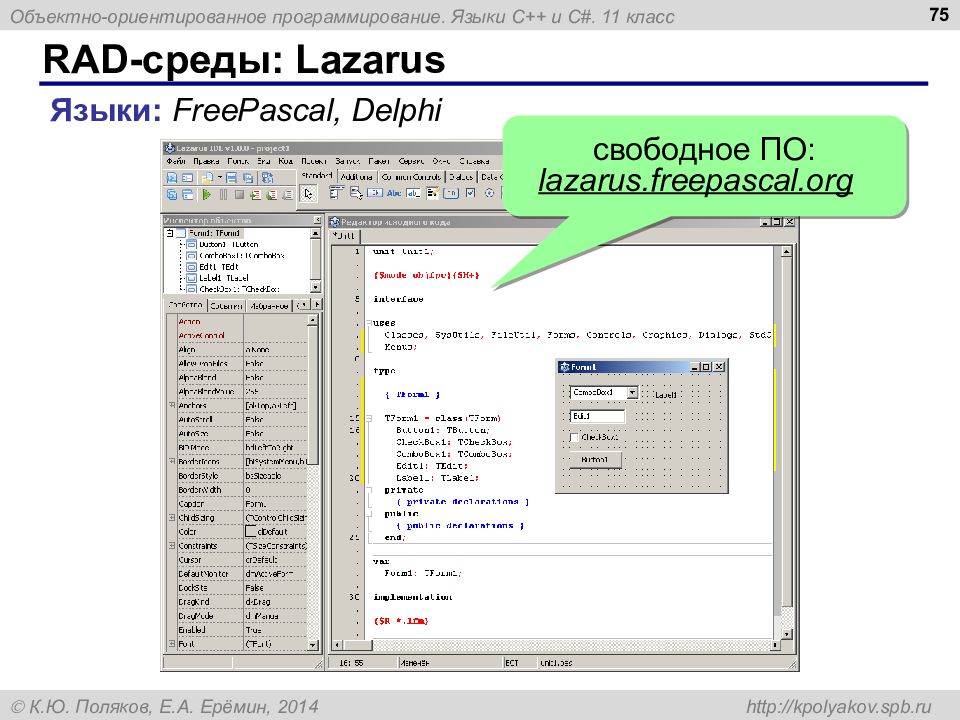
Task: Select ComboBox1: TComboBox in component tree
Action: (x=241, y=255)
